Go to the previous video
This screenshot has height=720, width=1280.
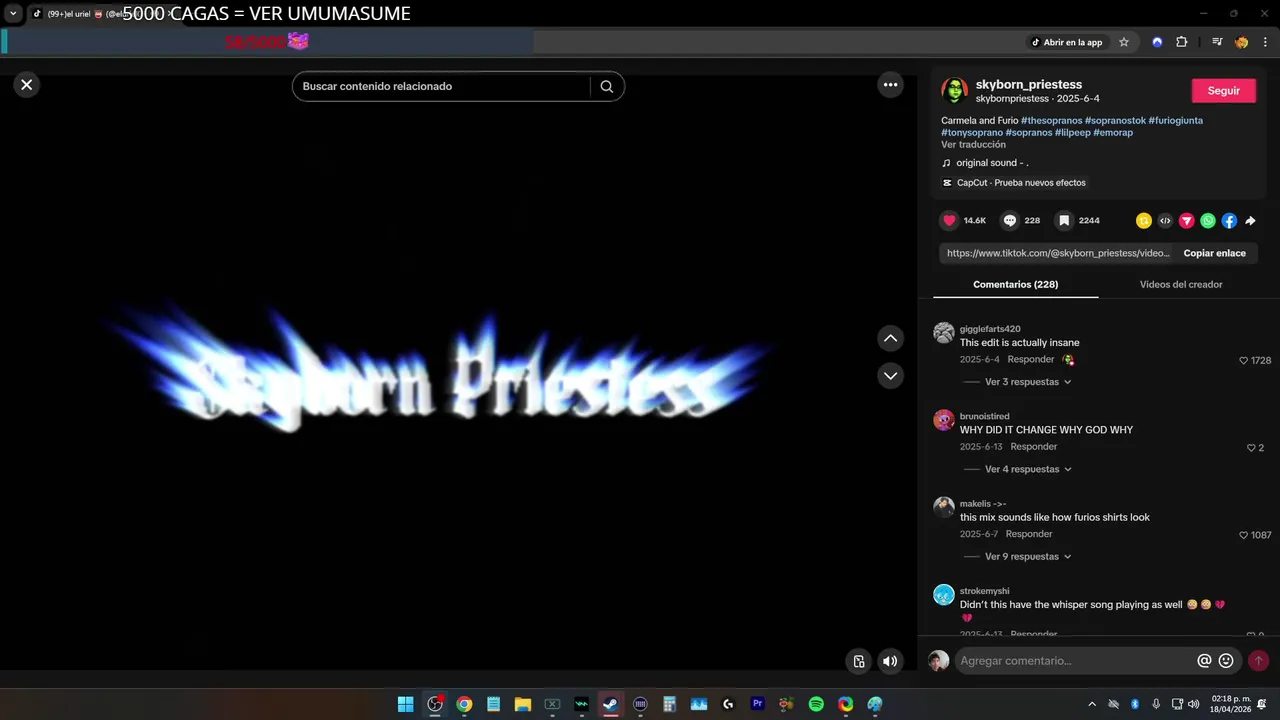tap(890, 339)
